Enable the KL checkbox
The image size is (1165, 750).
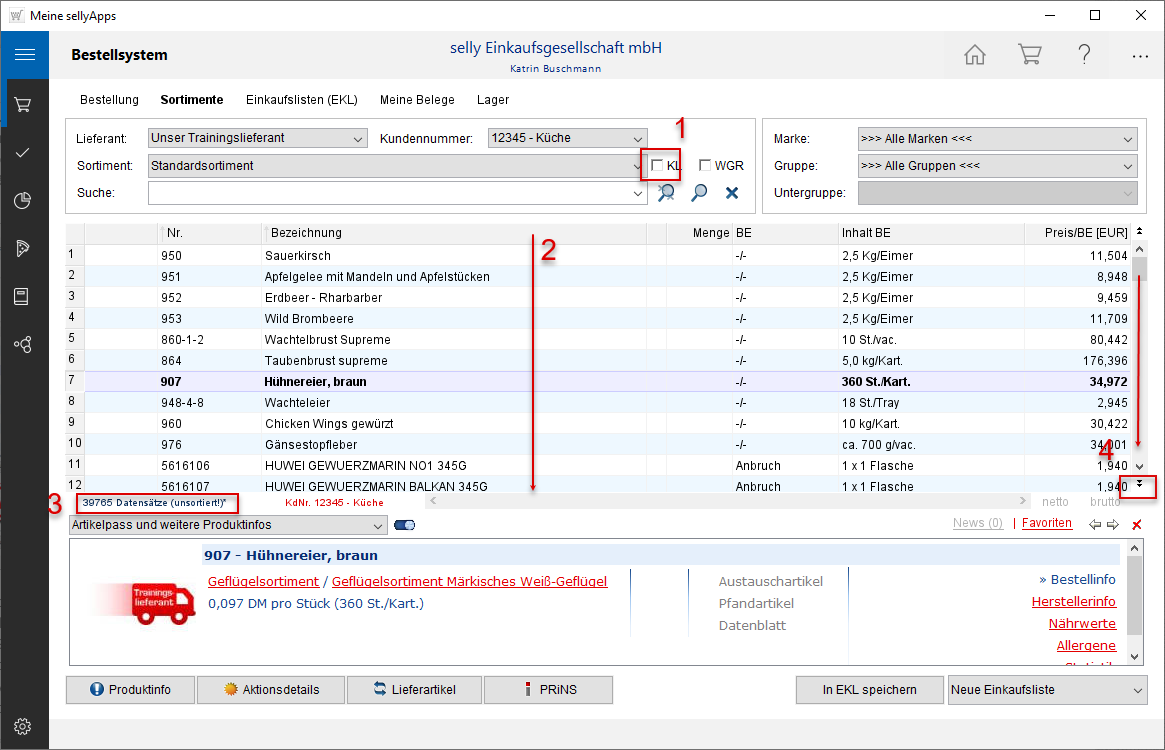click(658, 166)
